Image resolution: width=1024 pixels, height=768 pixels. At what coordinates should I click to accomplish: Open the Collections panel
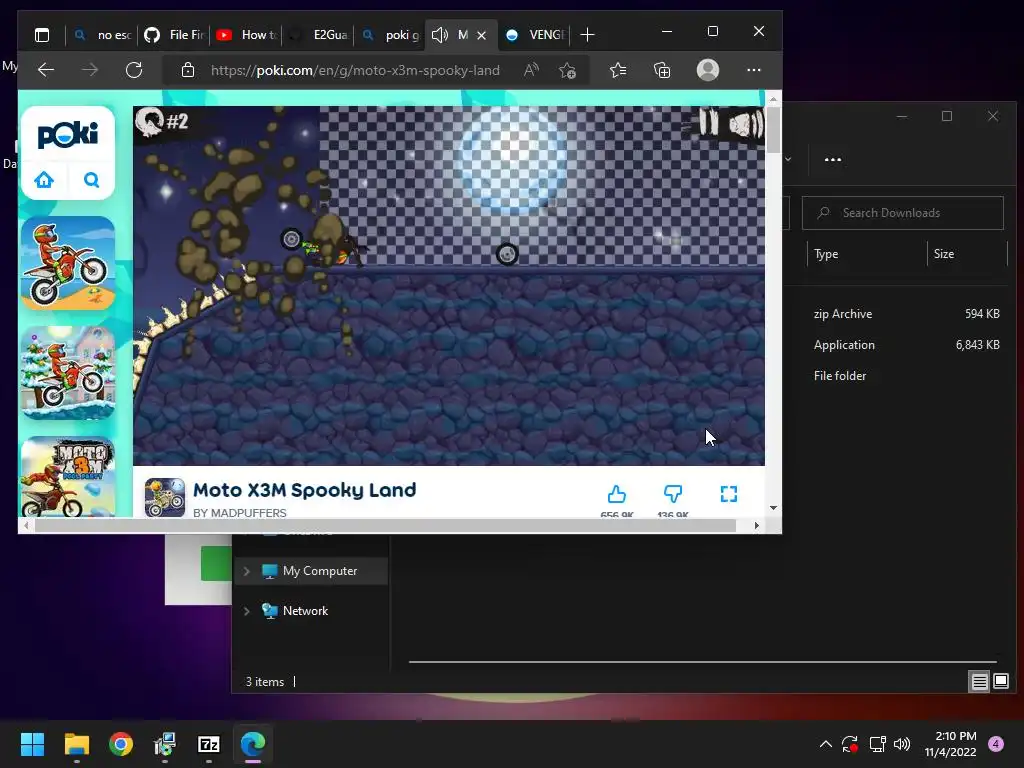pyautogui.click(x=662, y=70)
